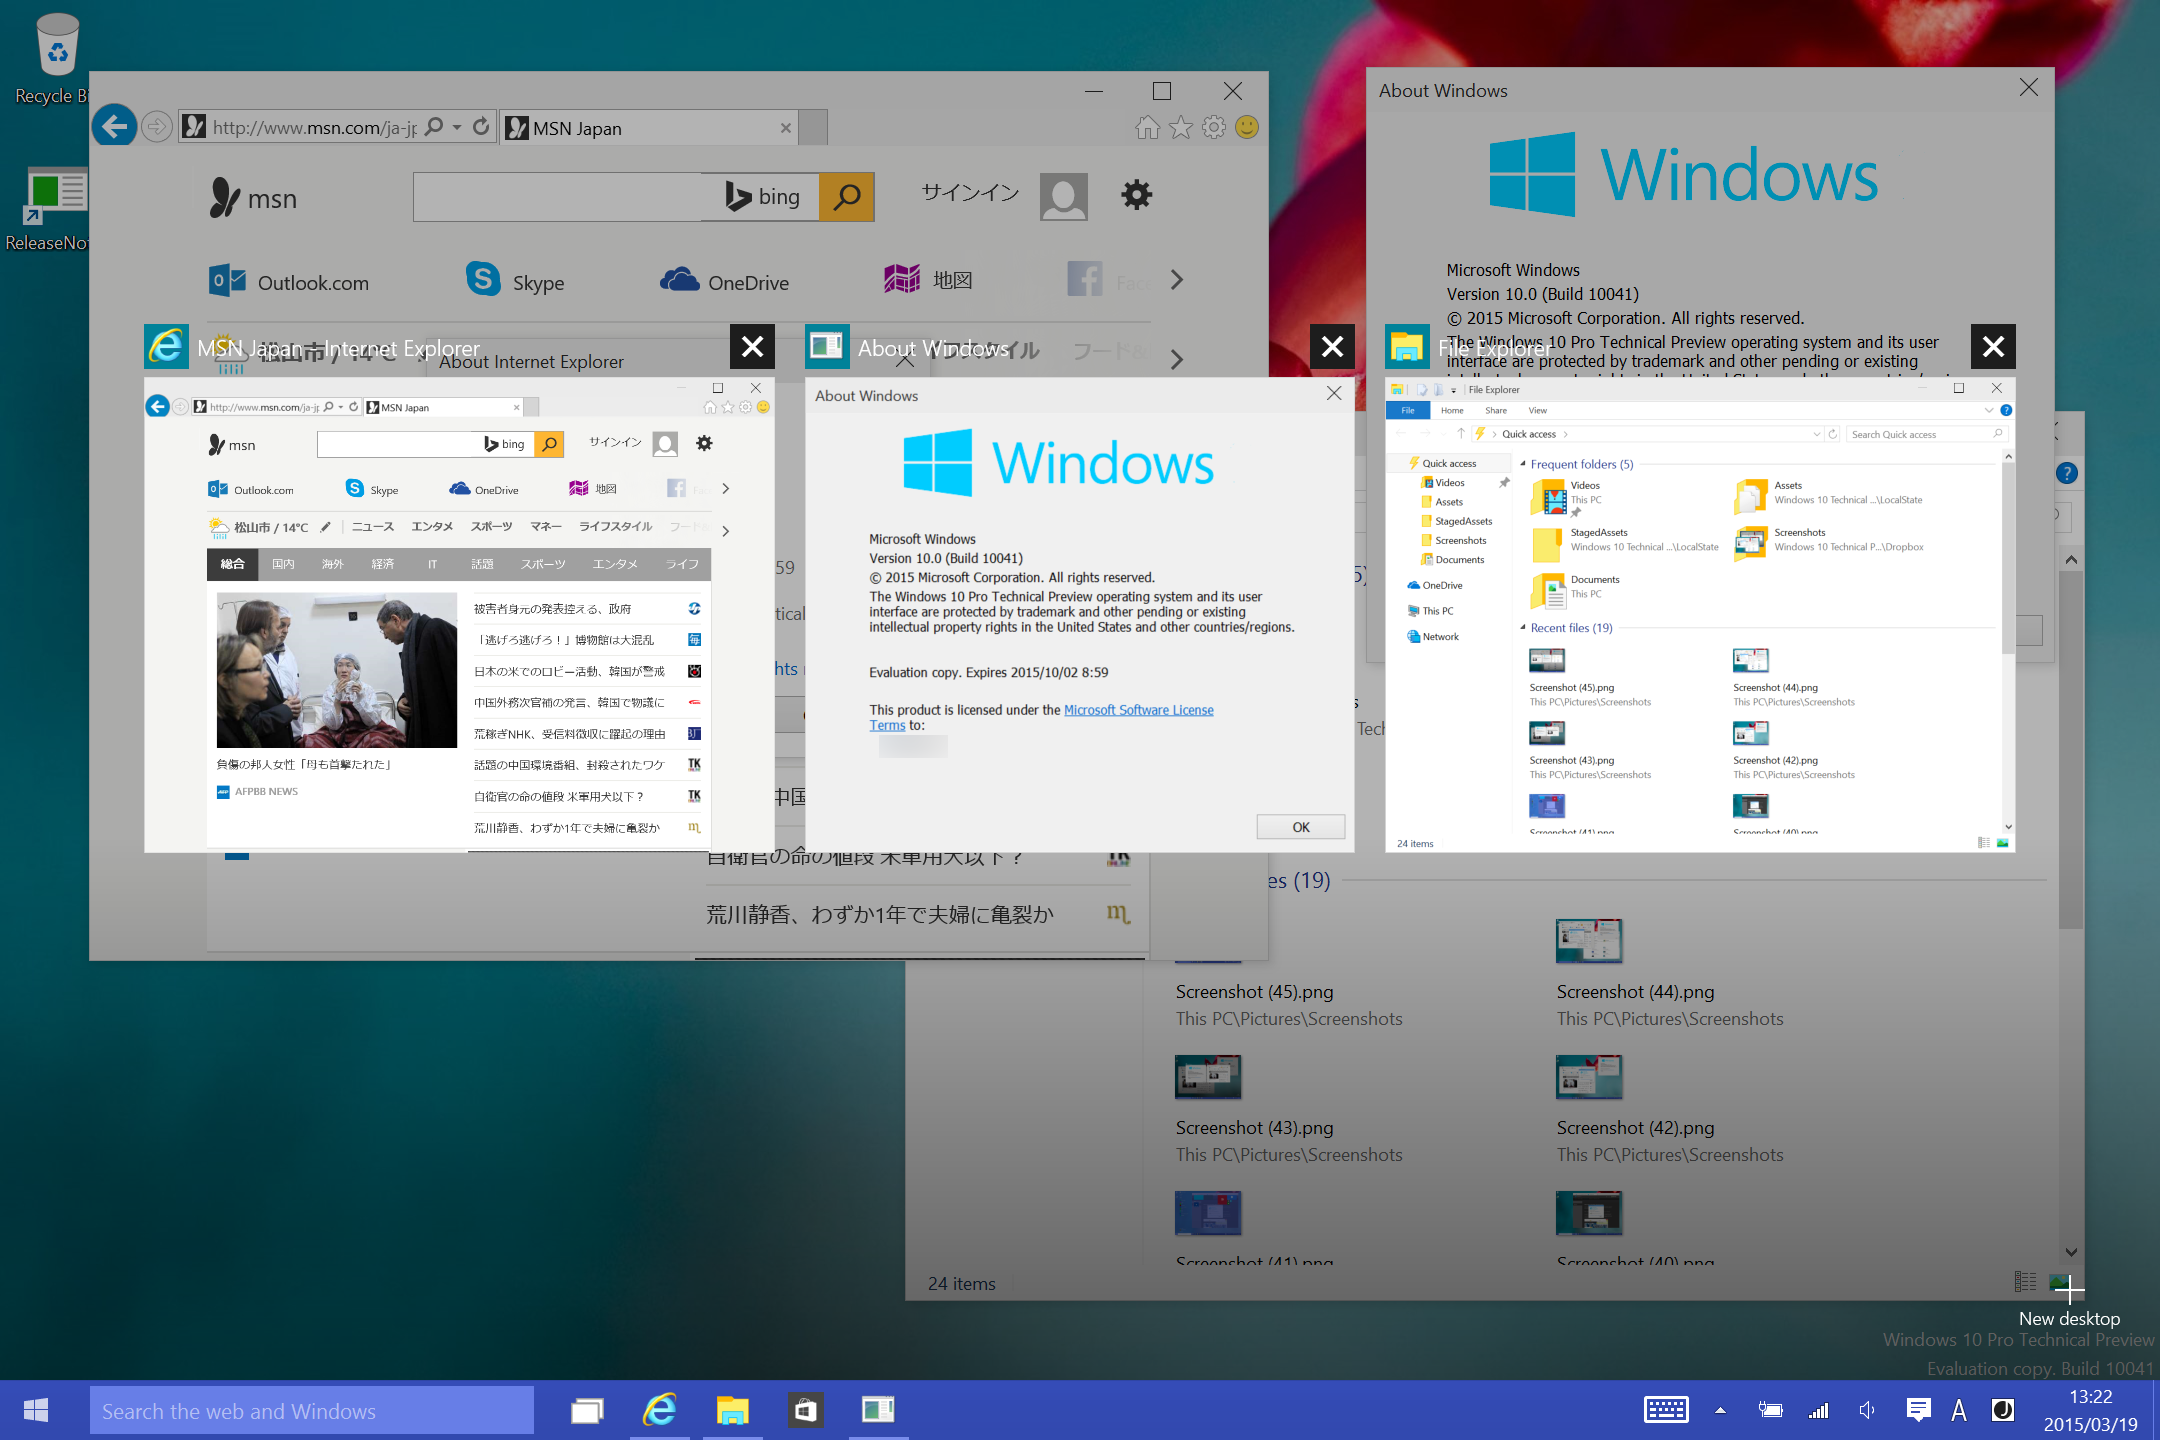Click the Store icon on the taskbar
Image resolution: width=2160 pixels, height=1440 pixels.
tap(805, 1410)
